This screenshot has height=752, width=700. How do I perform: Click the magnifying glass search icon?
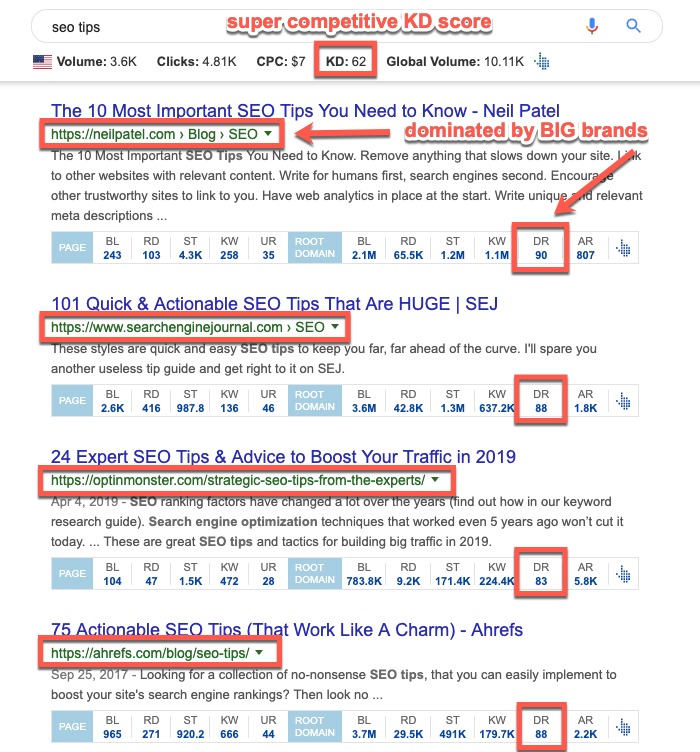(633, 26)
